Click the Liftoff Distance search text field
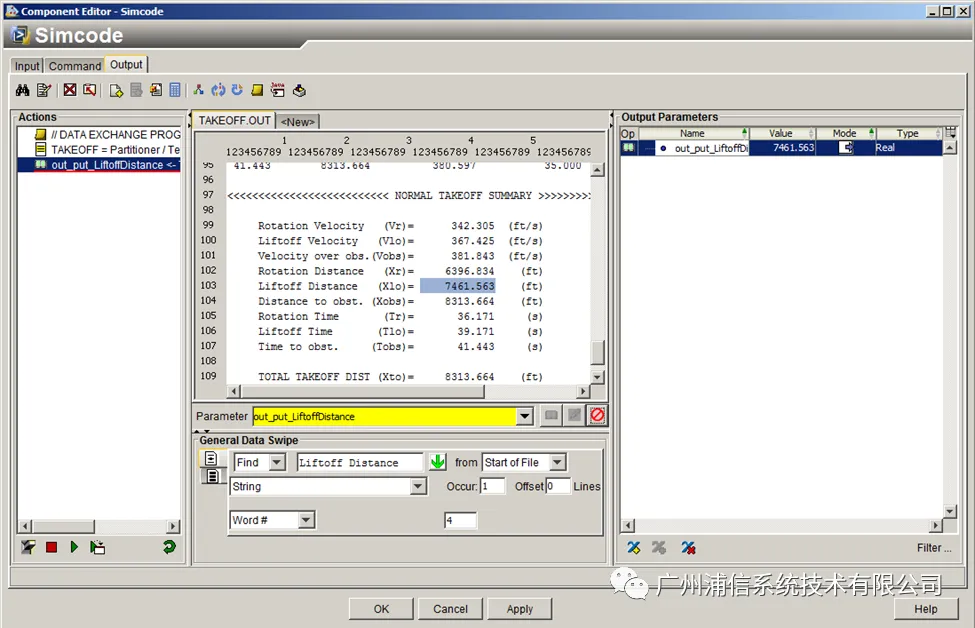975x628 pixels. pyautogui.click(x=359, y=462)
